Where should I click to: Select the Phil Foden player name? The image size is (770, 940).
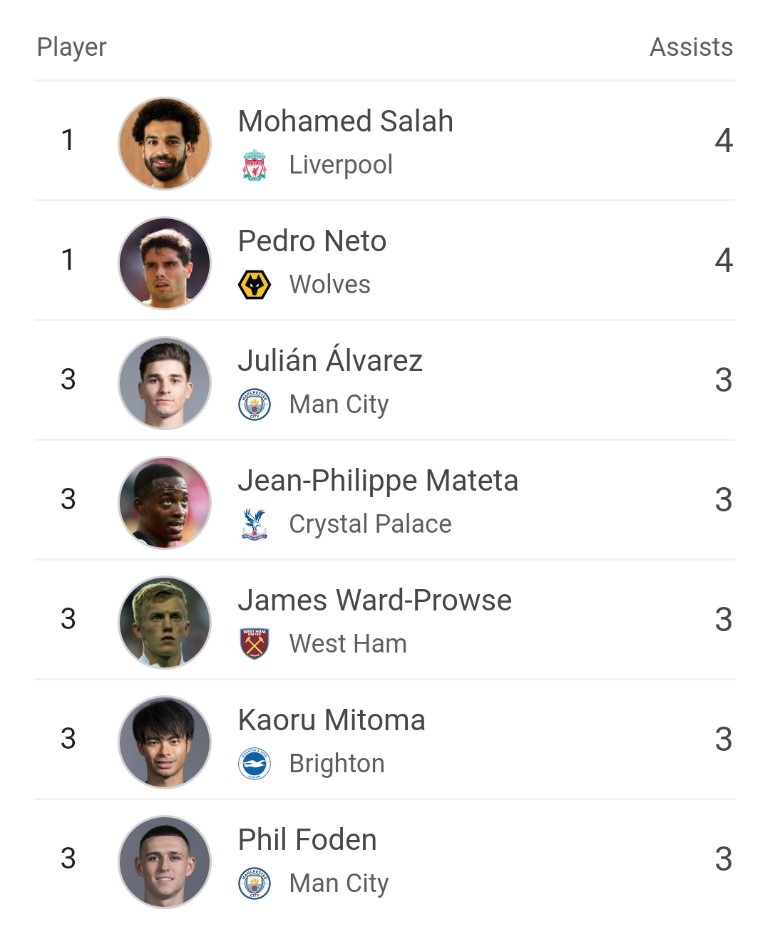[x=307, y=840]
